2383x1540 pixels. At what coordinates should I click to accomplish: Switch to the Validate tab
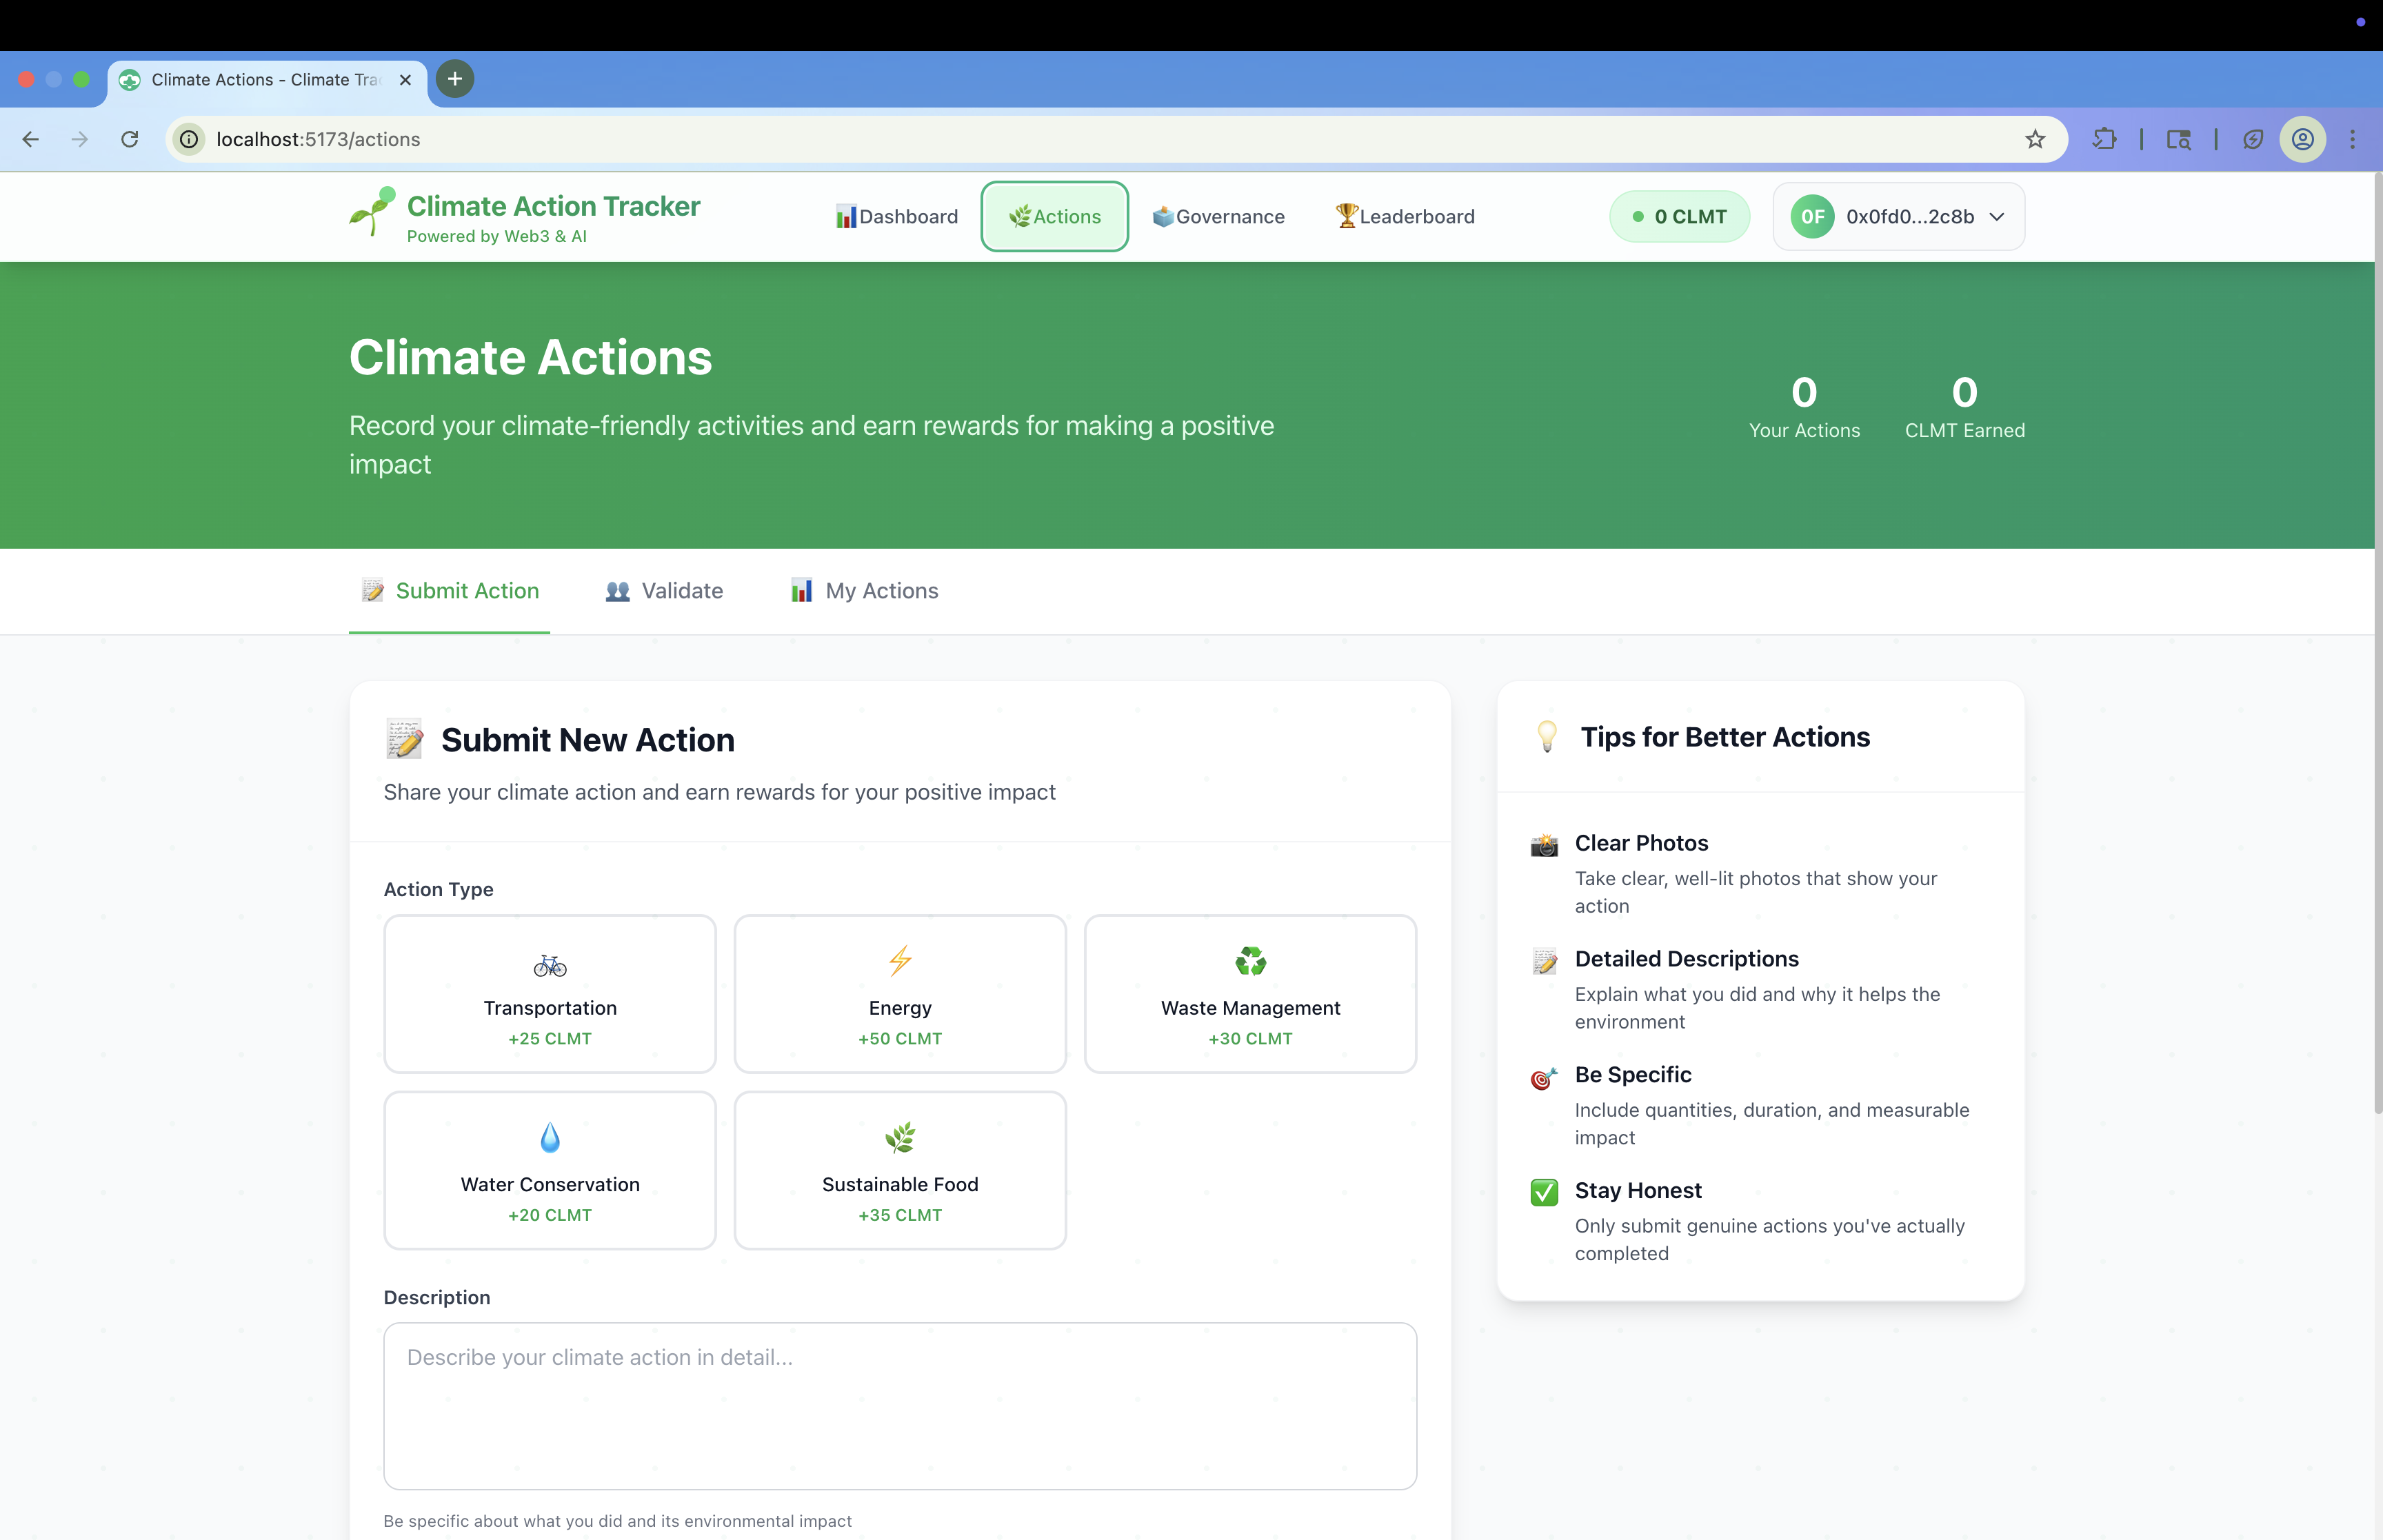pyautogui.click(x=664, y=590)
